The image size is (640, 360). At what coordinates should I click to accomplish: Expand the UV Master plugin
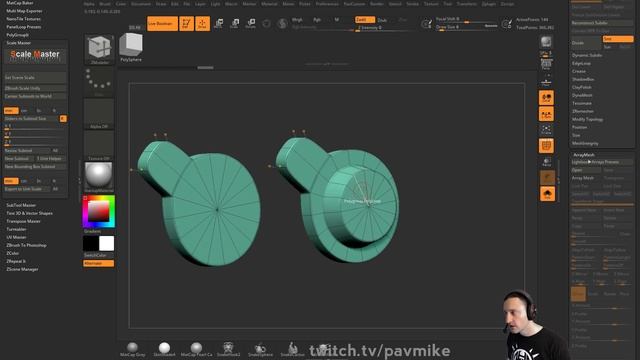tap(16, 237)
